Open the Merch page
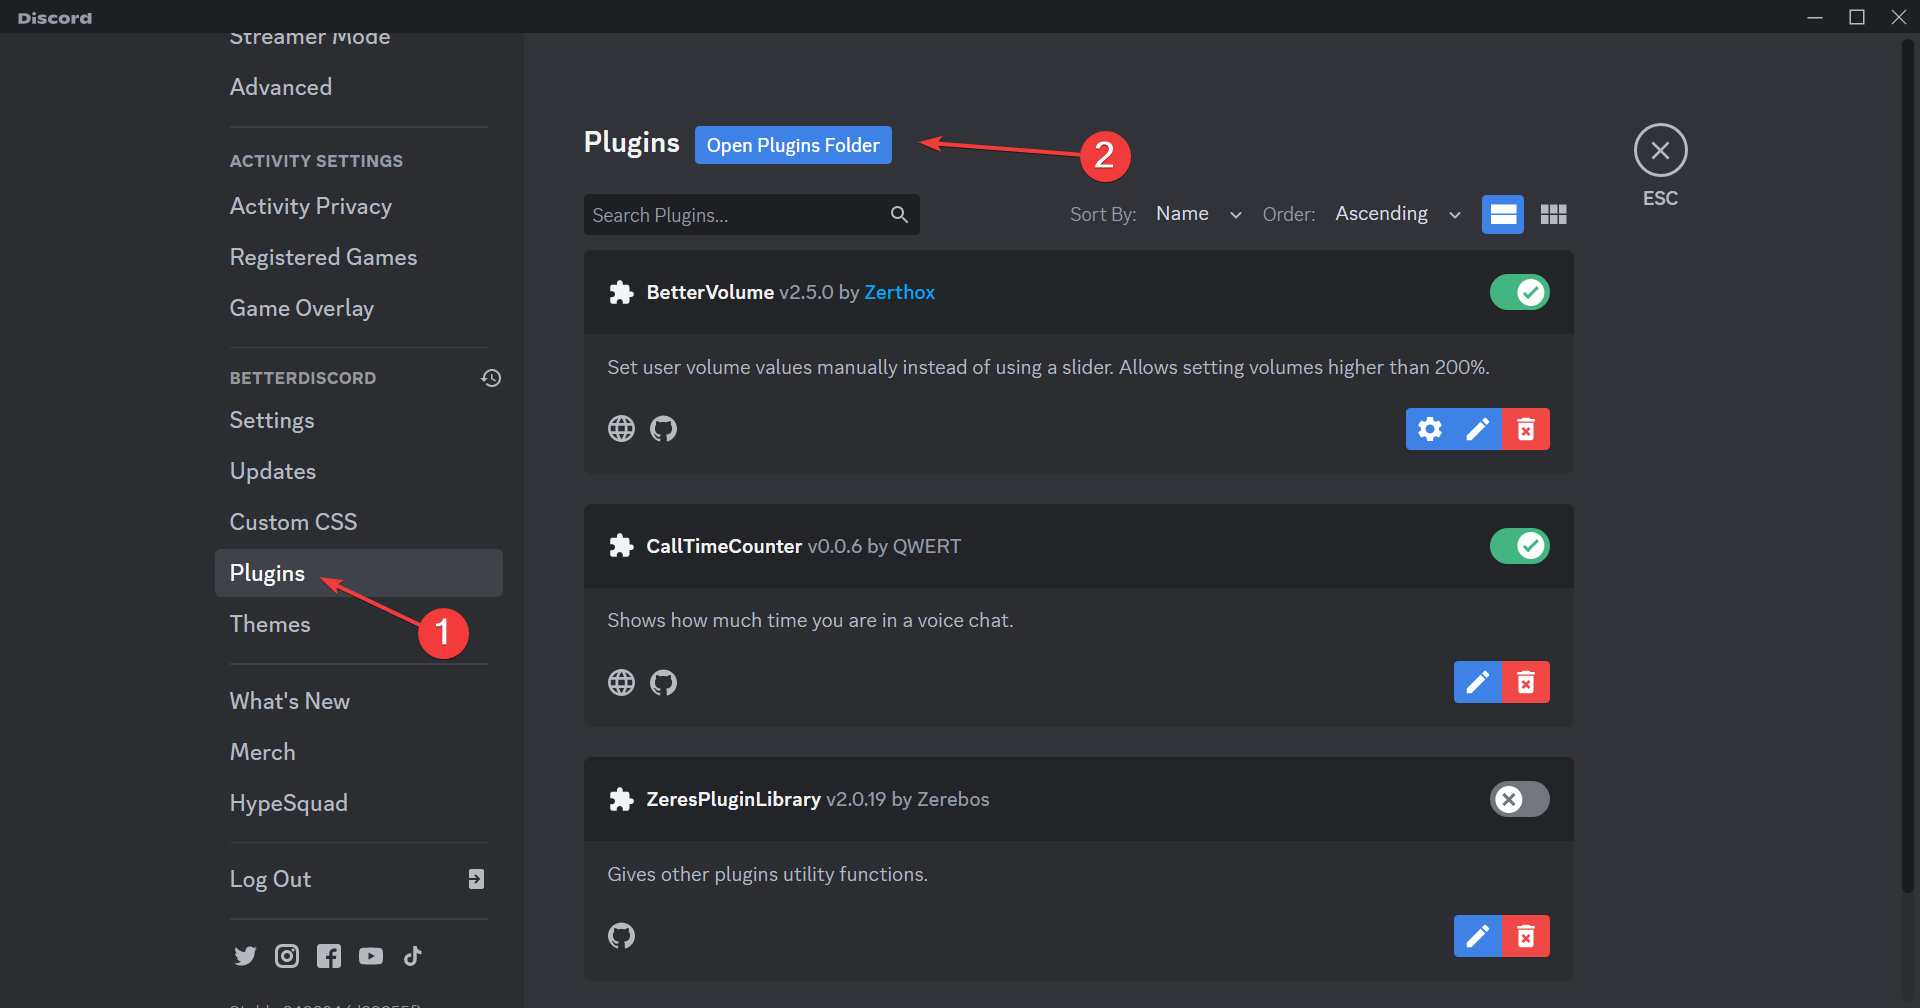The width and height of the screenshot is (1920, 1008). pyautogui.click(x=359, y=752)
